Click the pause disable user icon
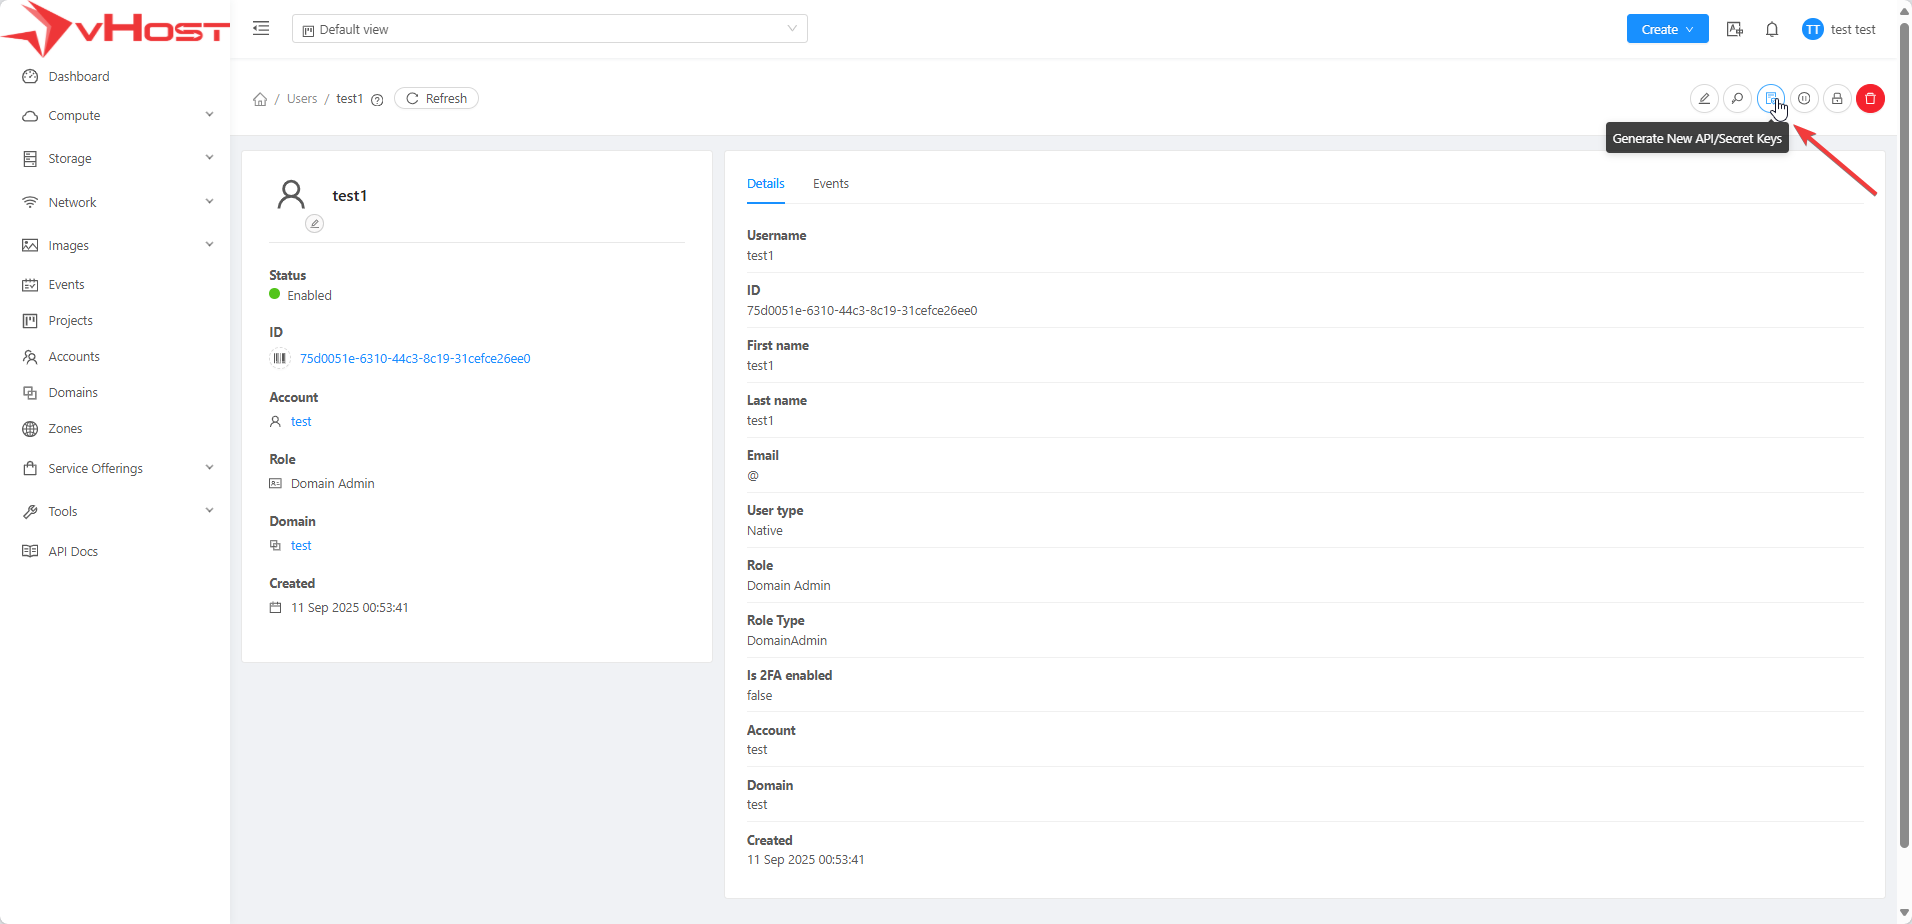 1804,99
